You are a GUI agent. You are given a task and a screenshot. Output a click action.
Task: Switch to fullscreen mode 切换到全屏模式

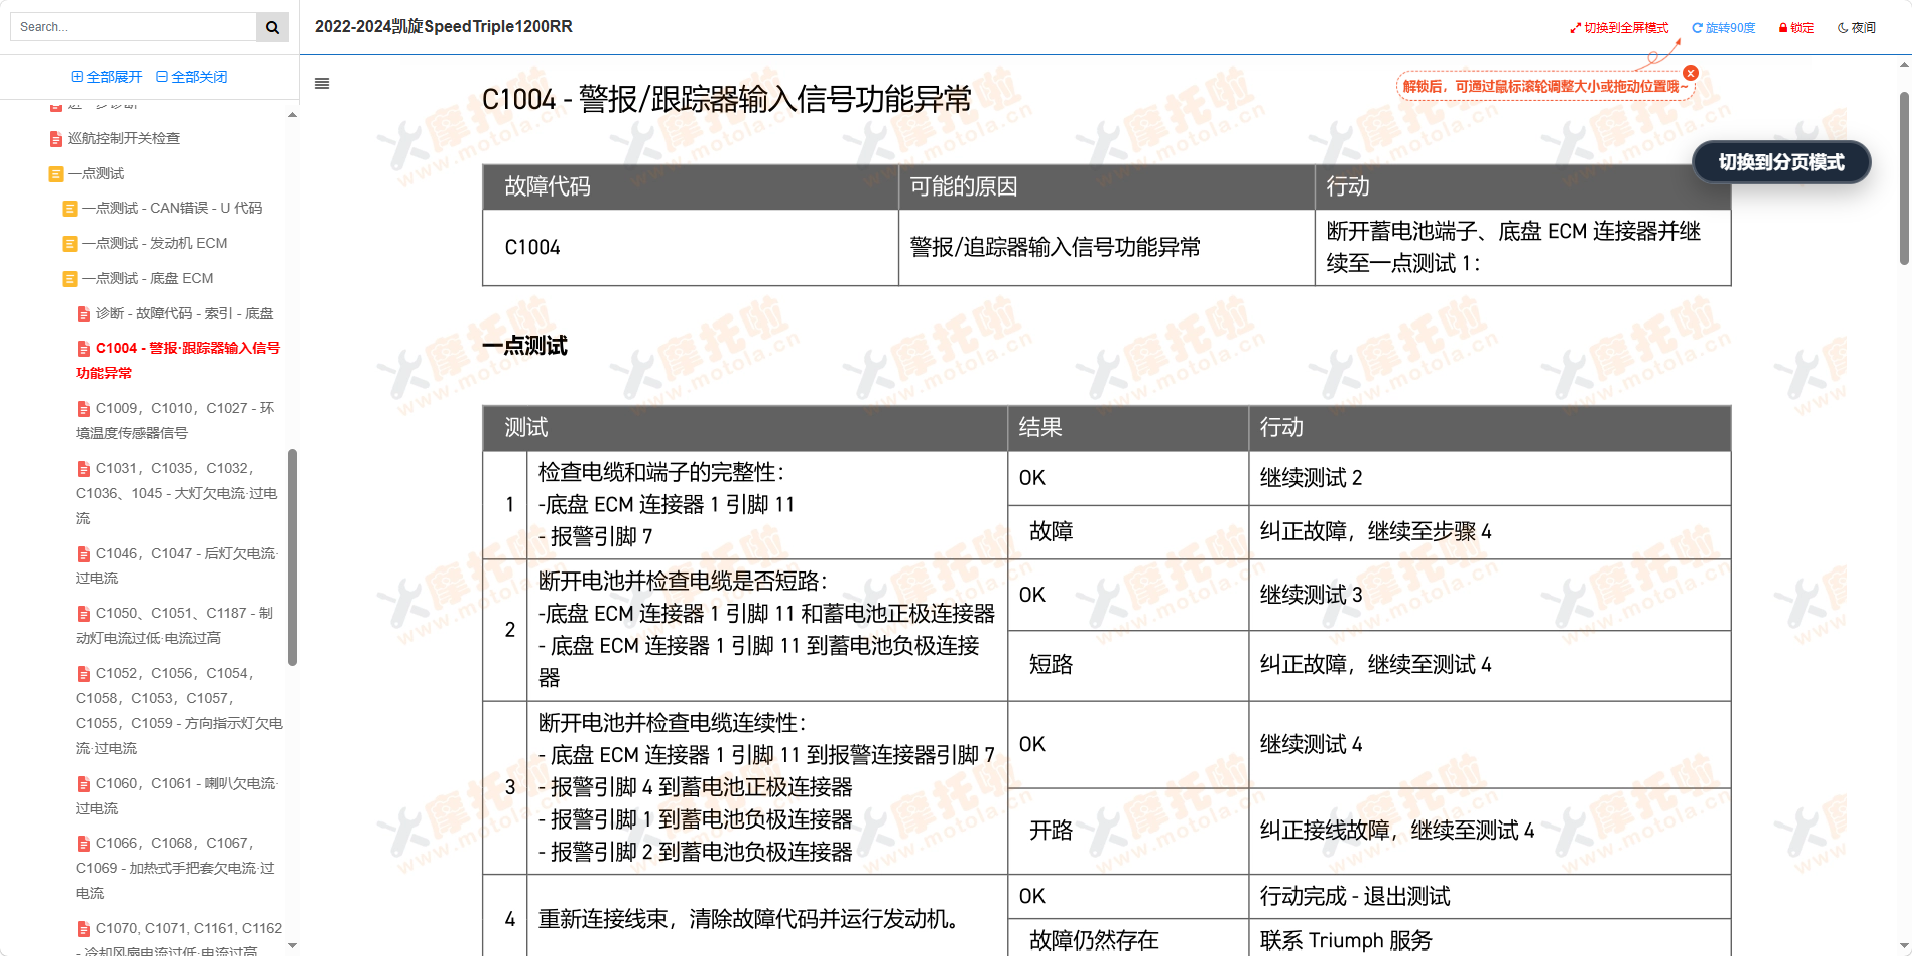click(x=1619, y=28)
